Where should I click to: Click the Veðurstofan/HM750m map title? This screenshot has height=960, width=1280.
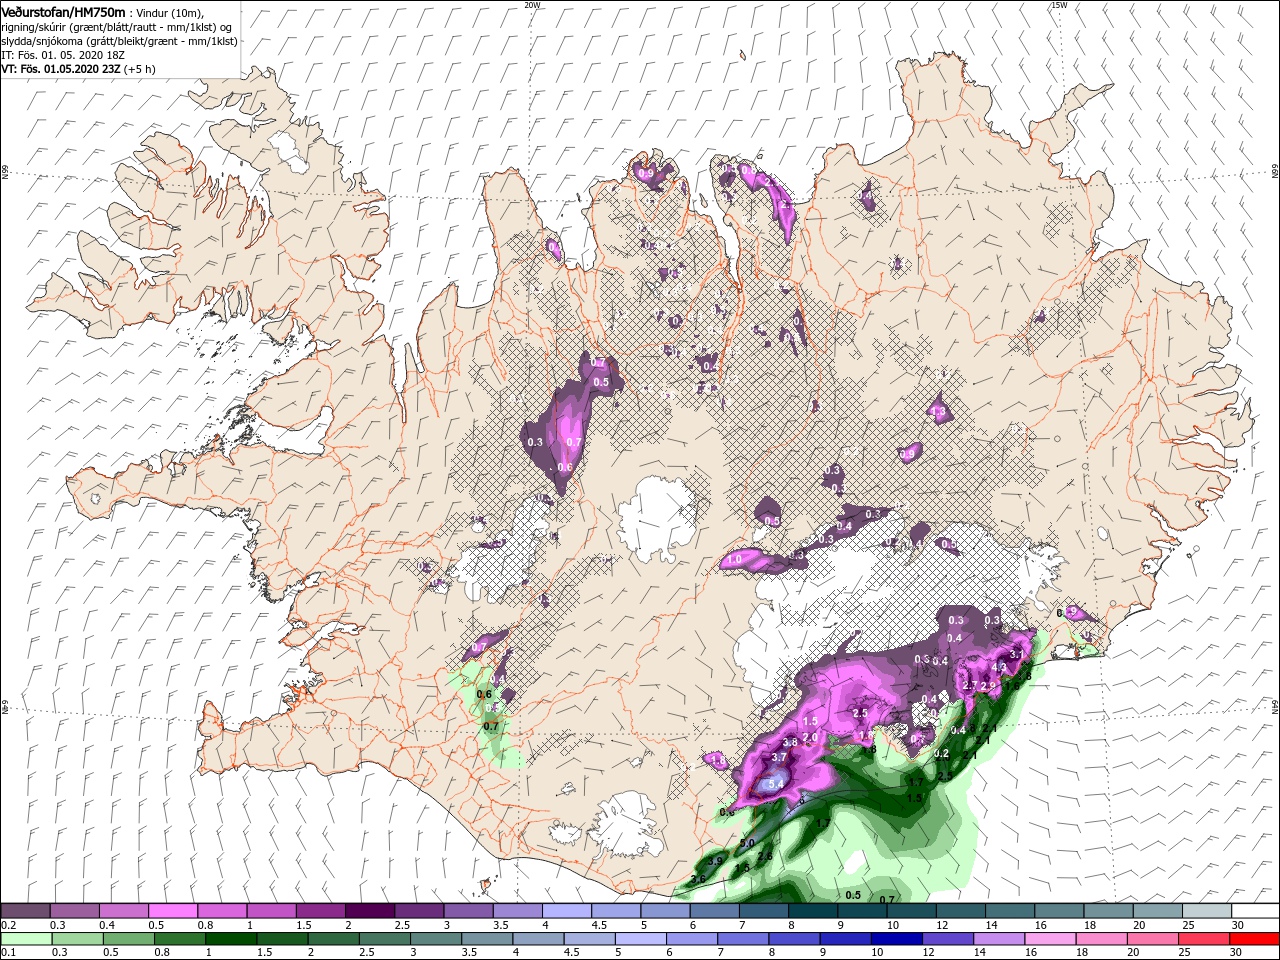[63, 11]
